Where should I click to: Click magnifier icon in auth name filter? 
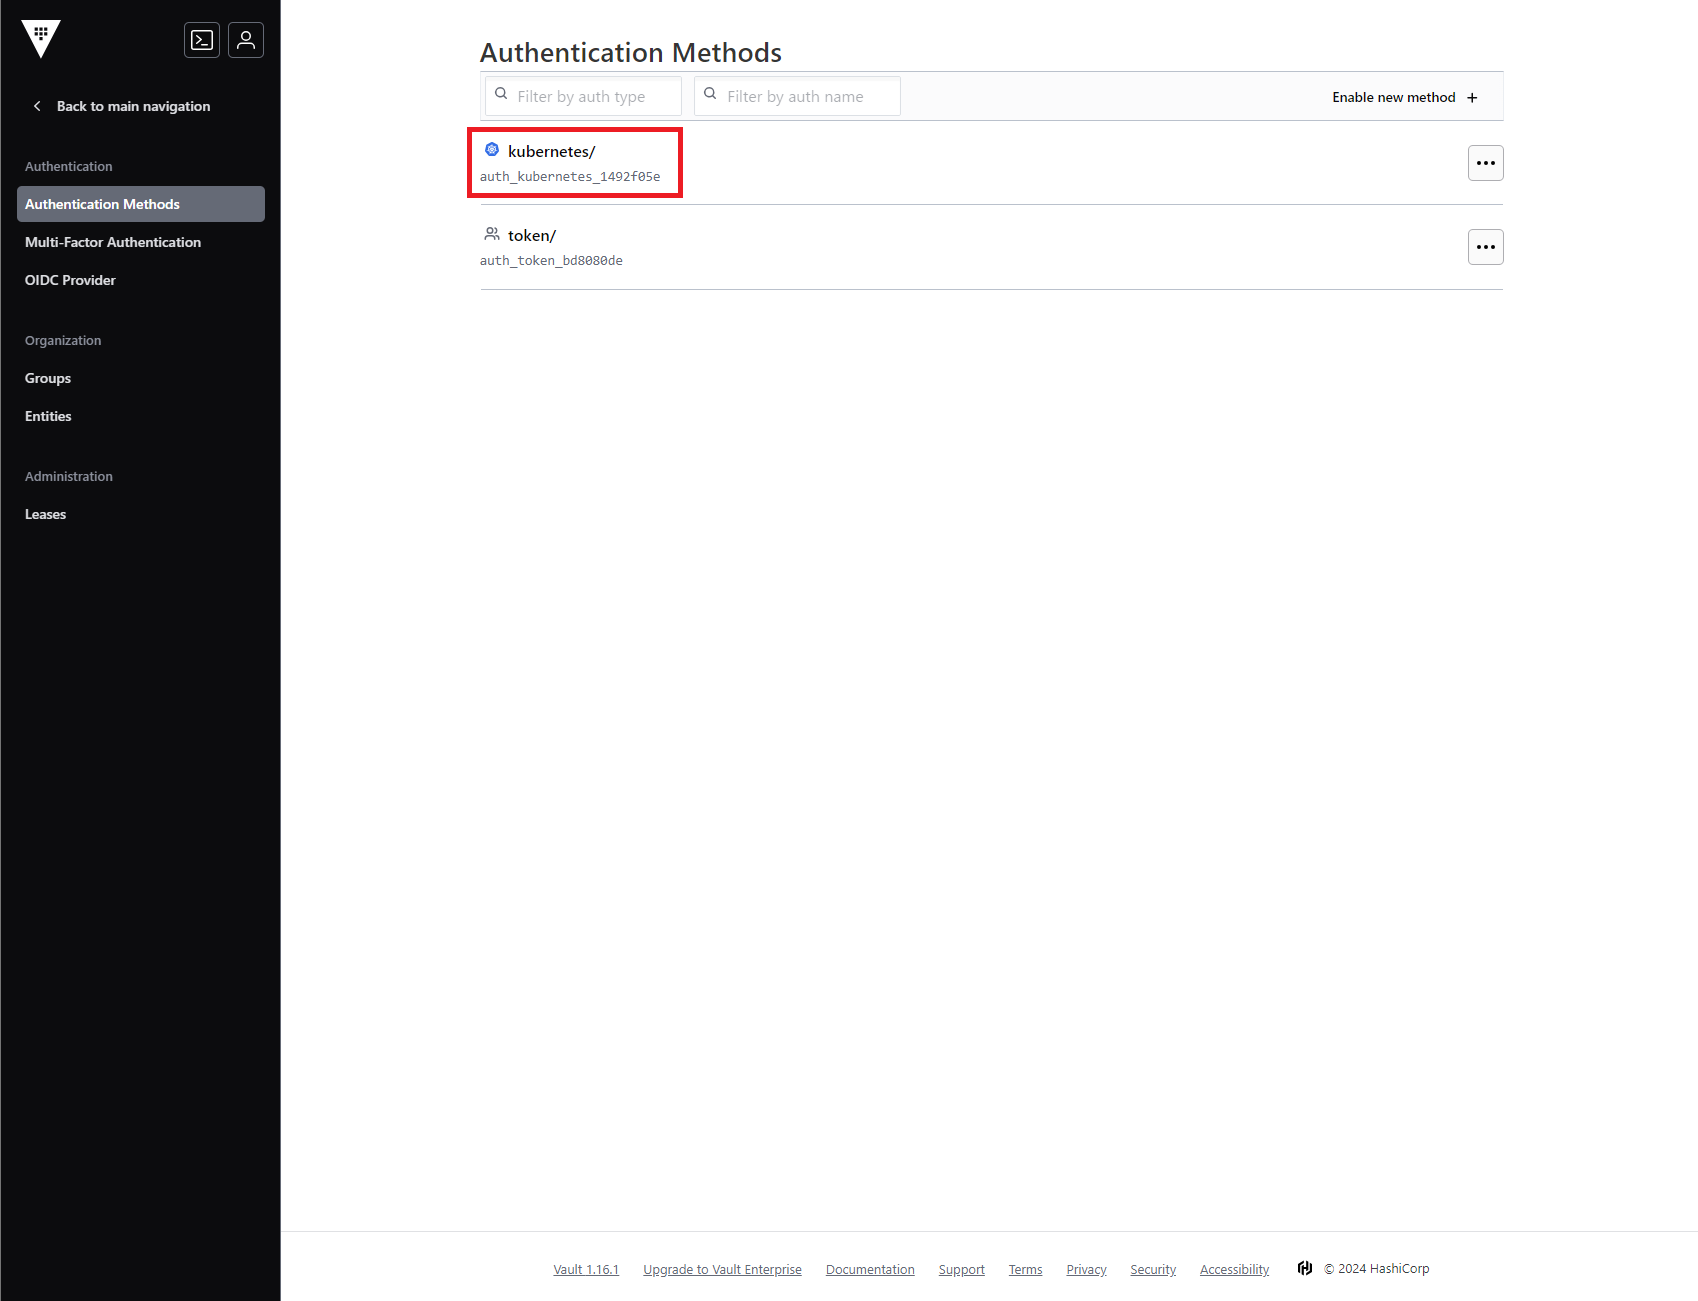[x=710, y=94]
